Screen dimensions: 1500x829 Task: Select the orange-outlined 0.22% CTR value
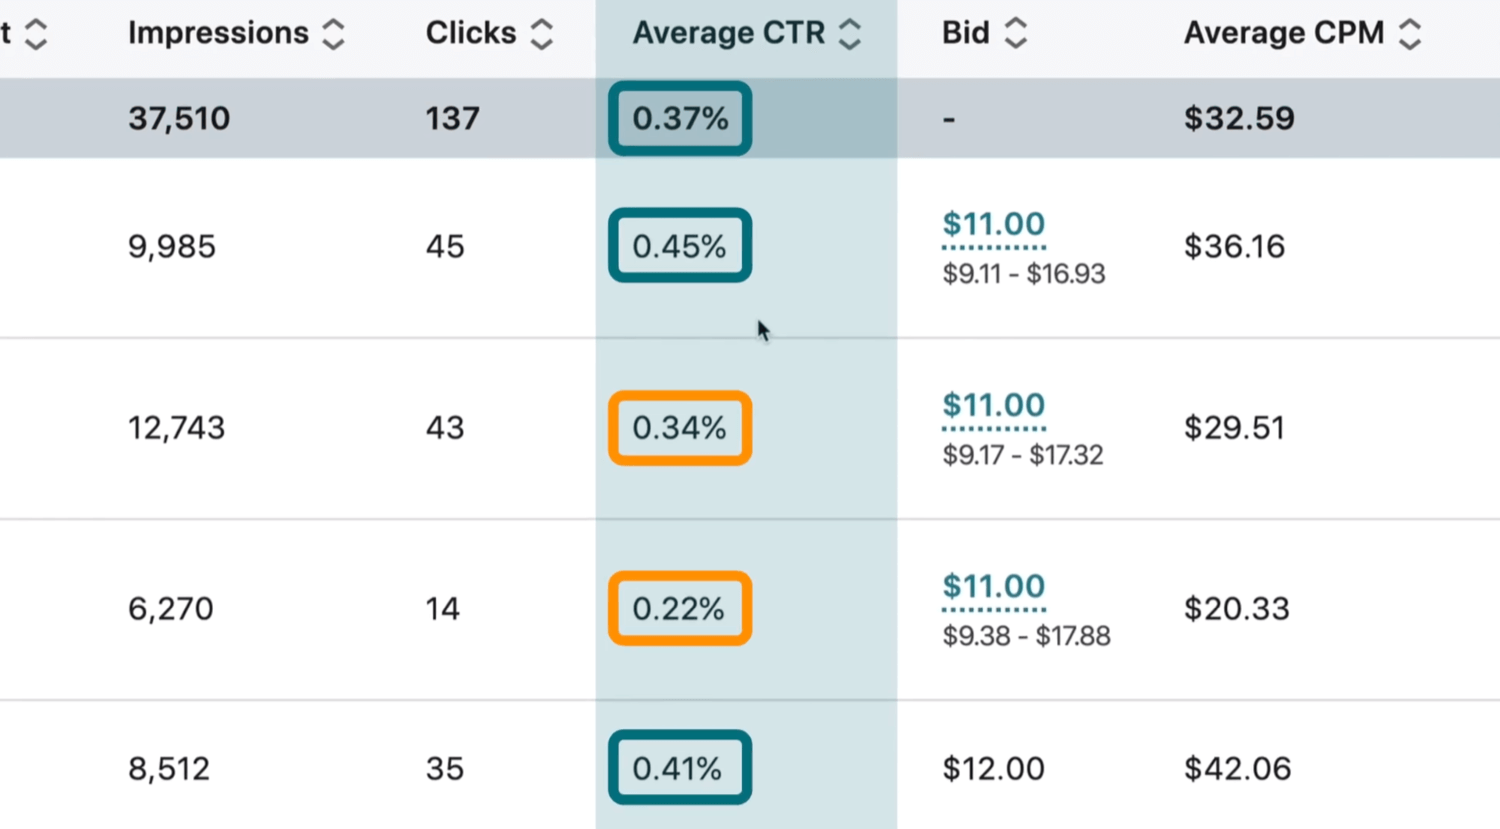pos(680,608)
